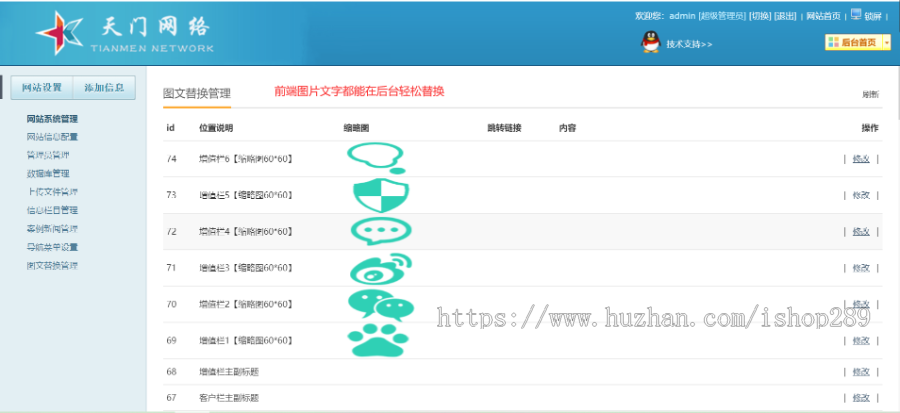
Task: Click the 位置说明 column header
Action: (x=216, y=128)
